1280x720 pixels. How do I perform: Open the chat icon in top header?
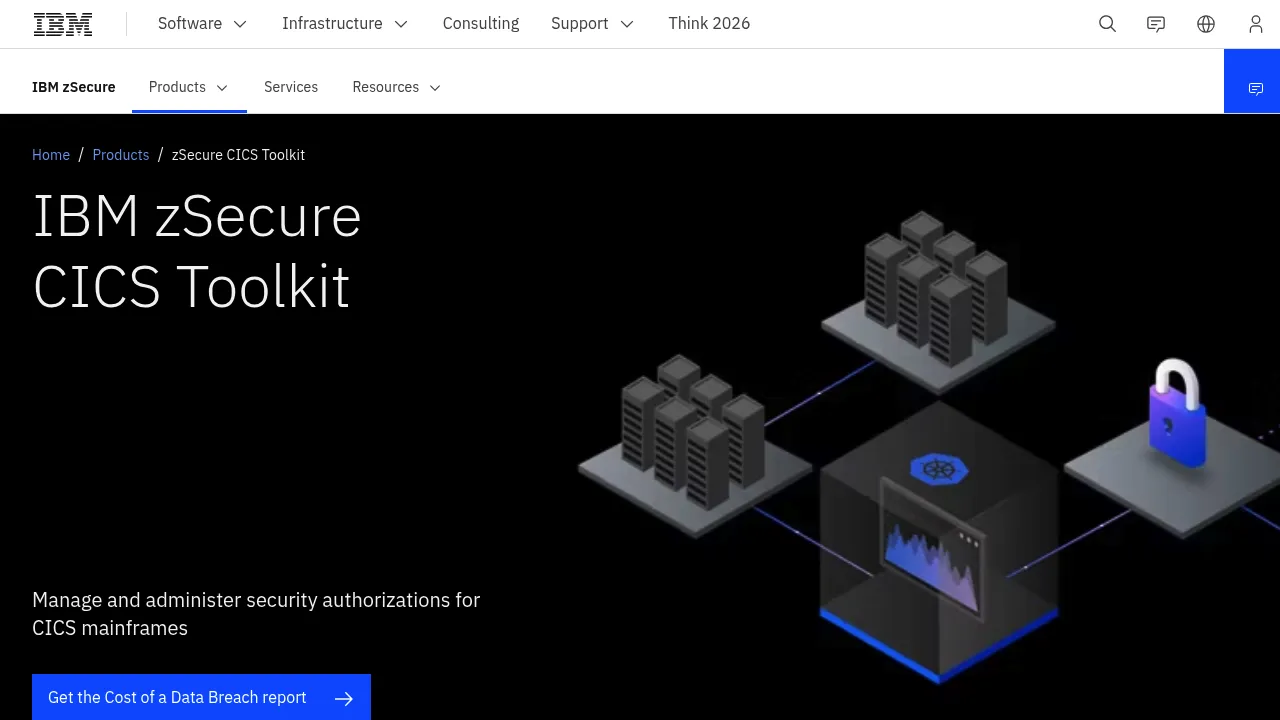pos(1156,24)
